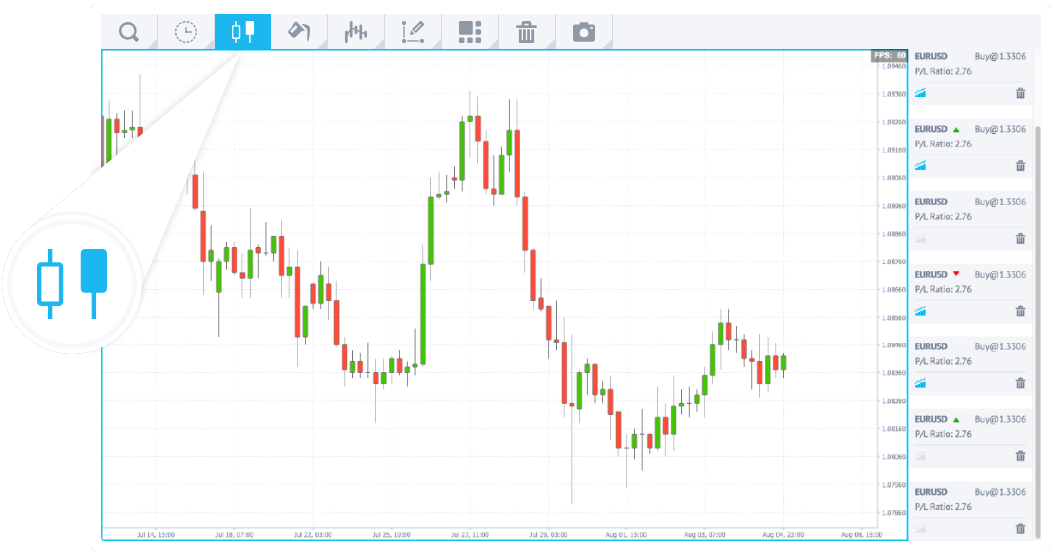1053x554 pixels.
Task: Toggle chart icon on red-arrow EURUSD card
Action: (921, 311)
